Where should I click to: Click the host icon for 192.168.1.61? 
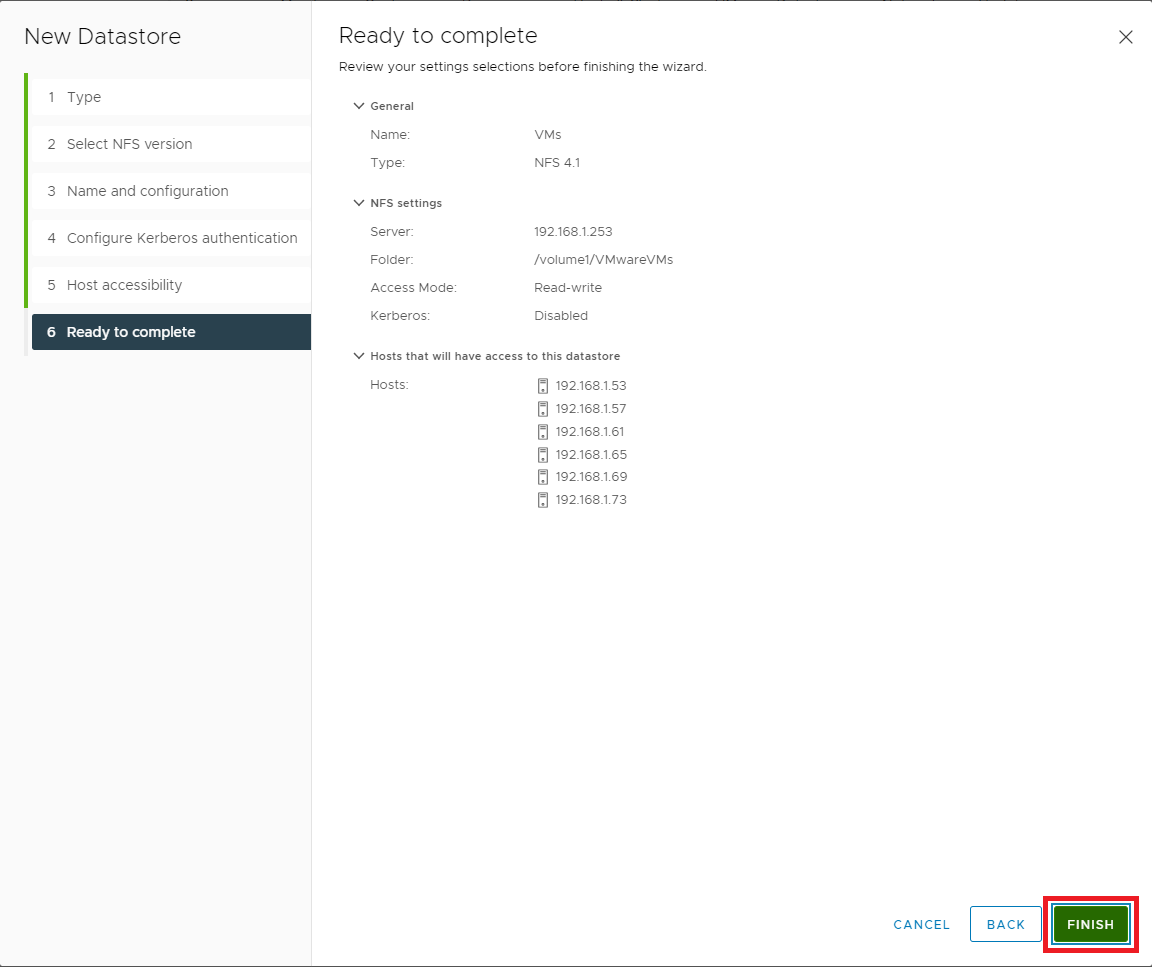pos(543,432)
